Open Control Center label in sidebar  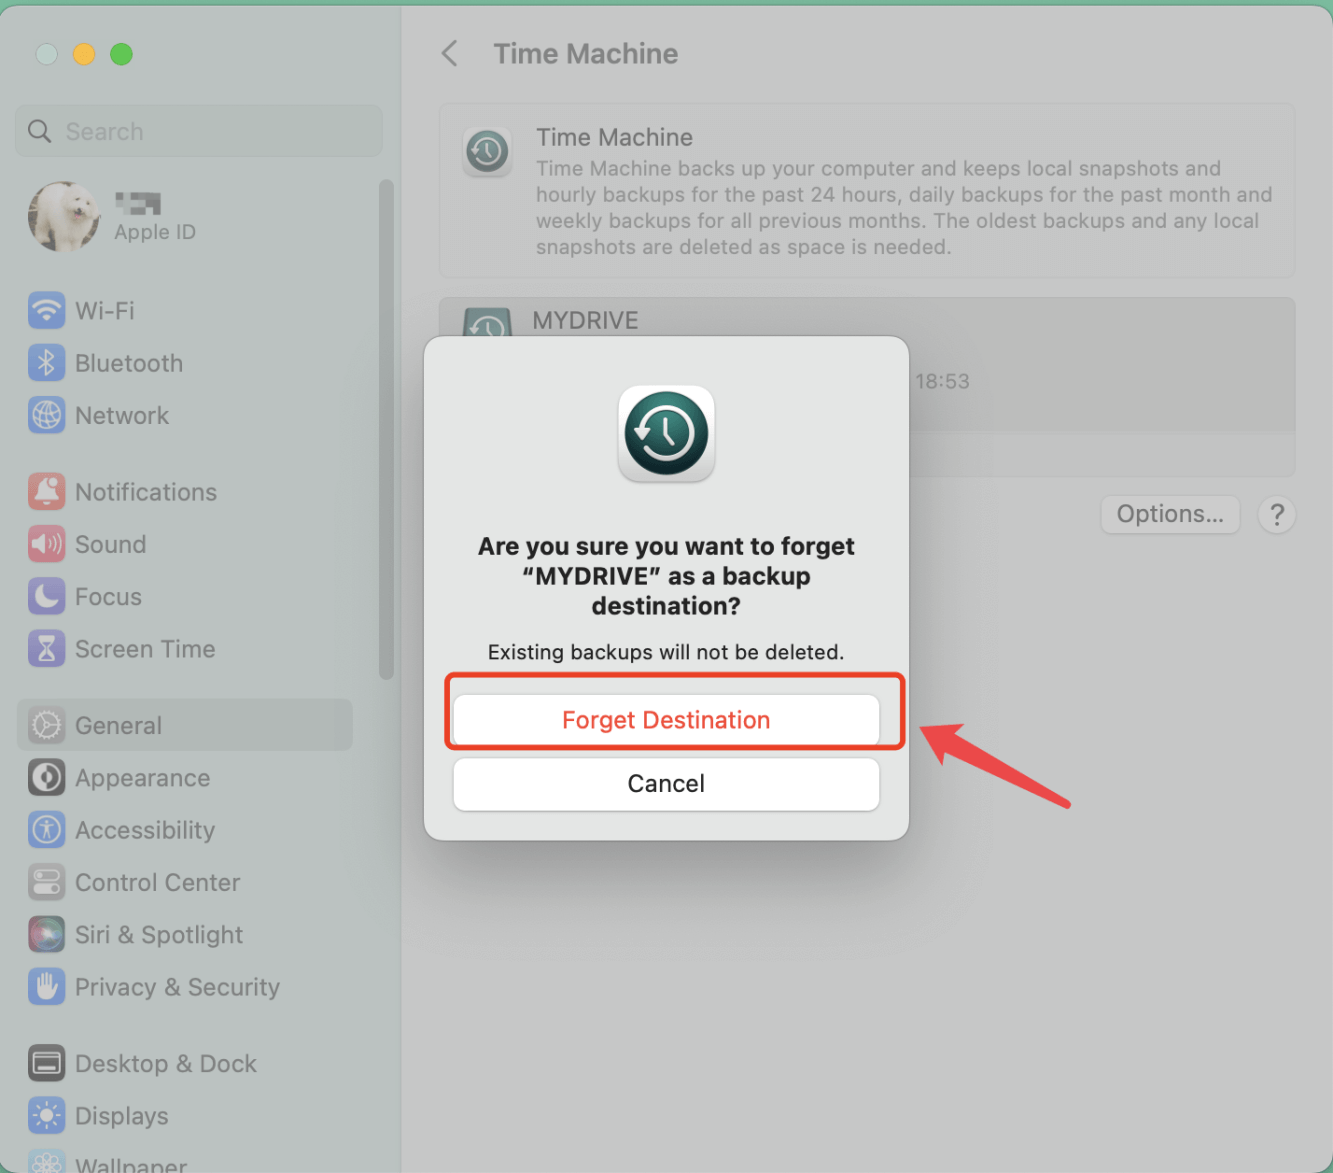pos(158,882)
